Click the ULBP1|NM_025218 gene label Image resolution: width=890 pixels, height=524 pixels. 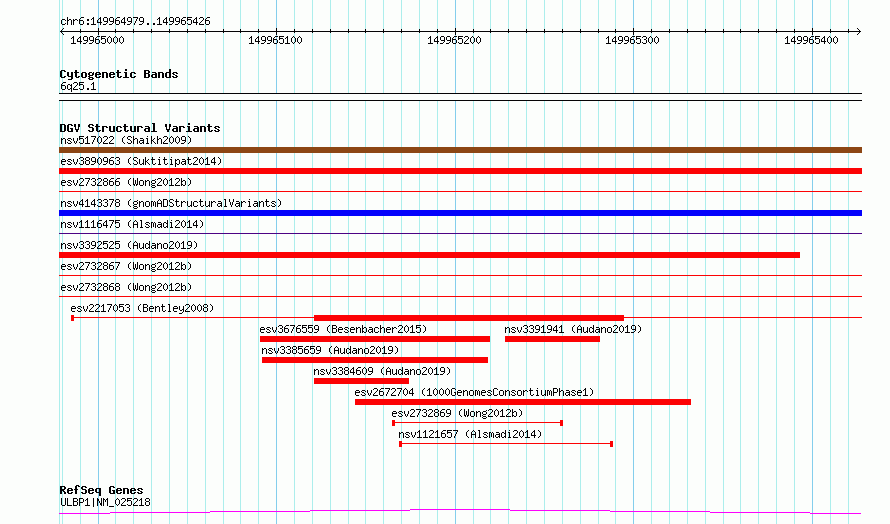click(105, 502)
